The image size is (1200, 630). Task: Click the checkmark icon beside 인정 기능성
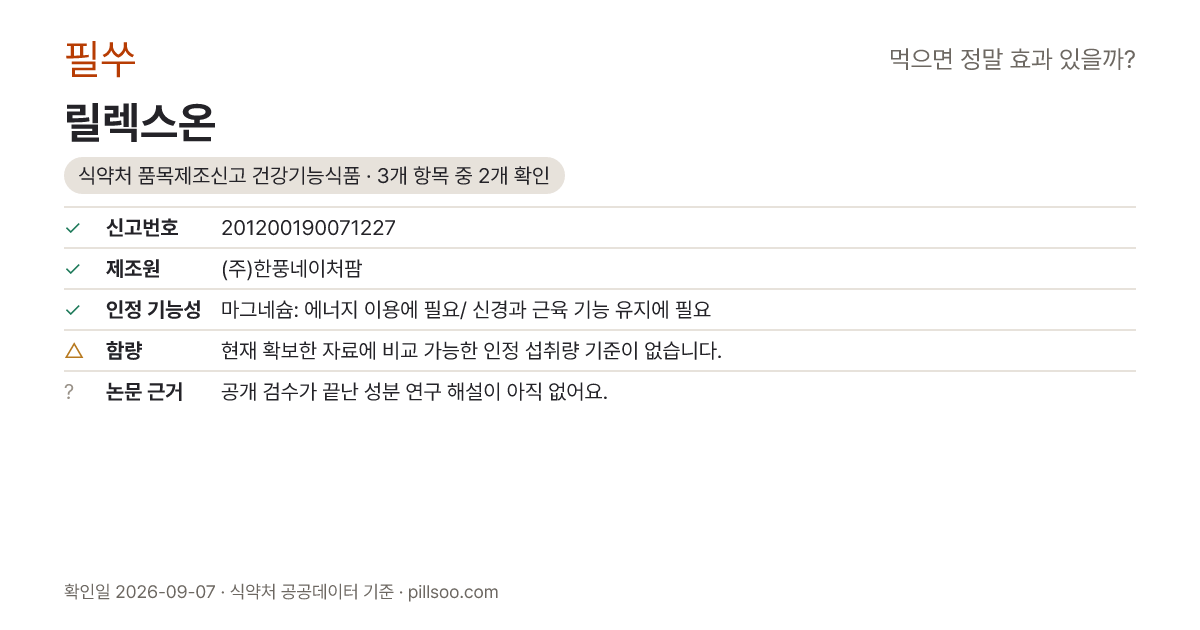pyautogui.click(x=72, y=310)
